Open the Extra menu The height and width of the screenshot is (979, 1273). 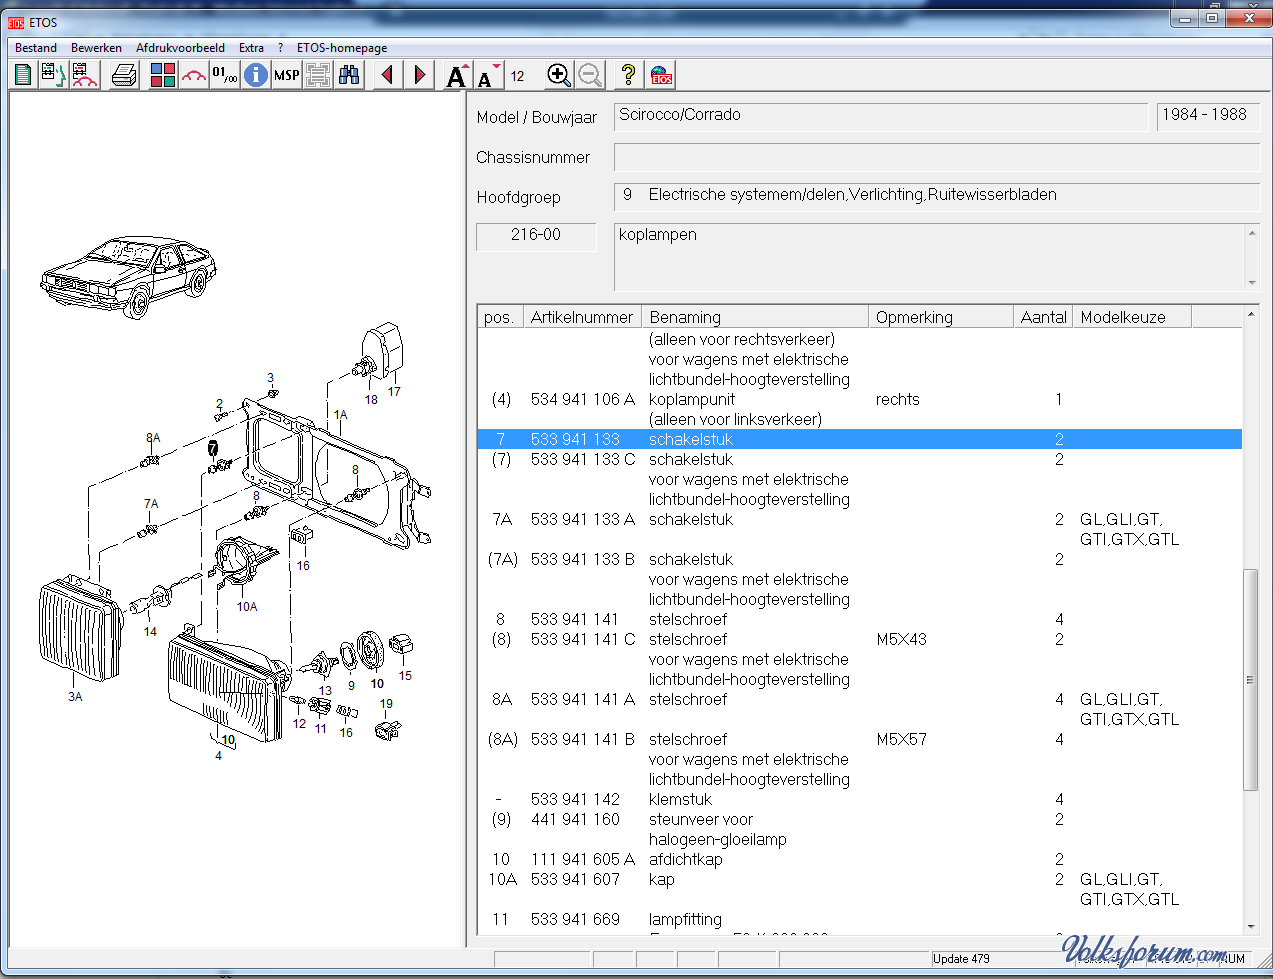pos(251,48)
